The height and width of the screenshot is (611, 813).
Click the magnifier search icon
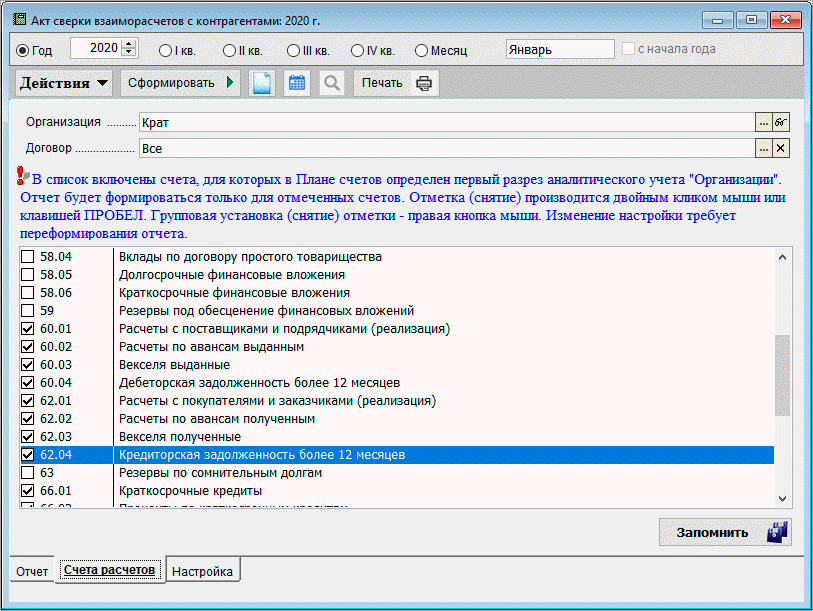click(x=332, y=83)
